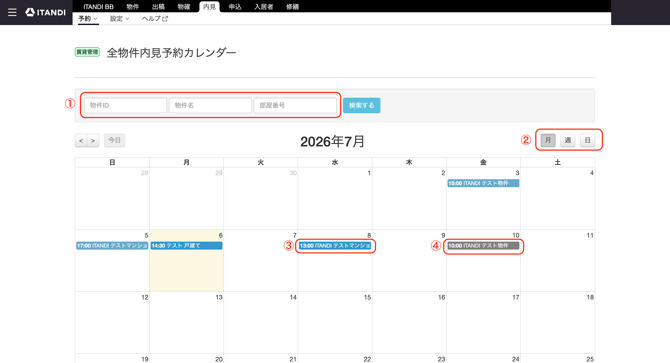The image size is (670, 363).
Task: Go to previous month with < button
Action: pyautogui.click(x=81, y=141)
